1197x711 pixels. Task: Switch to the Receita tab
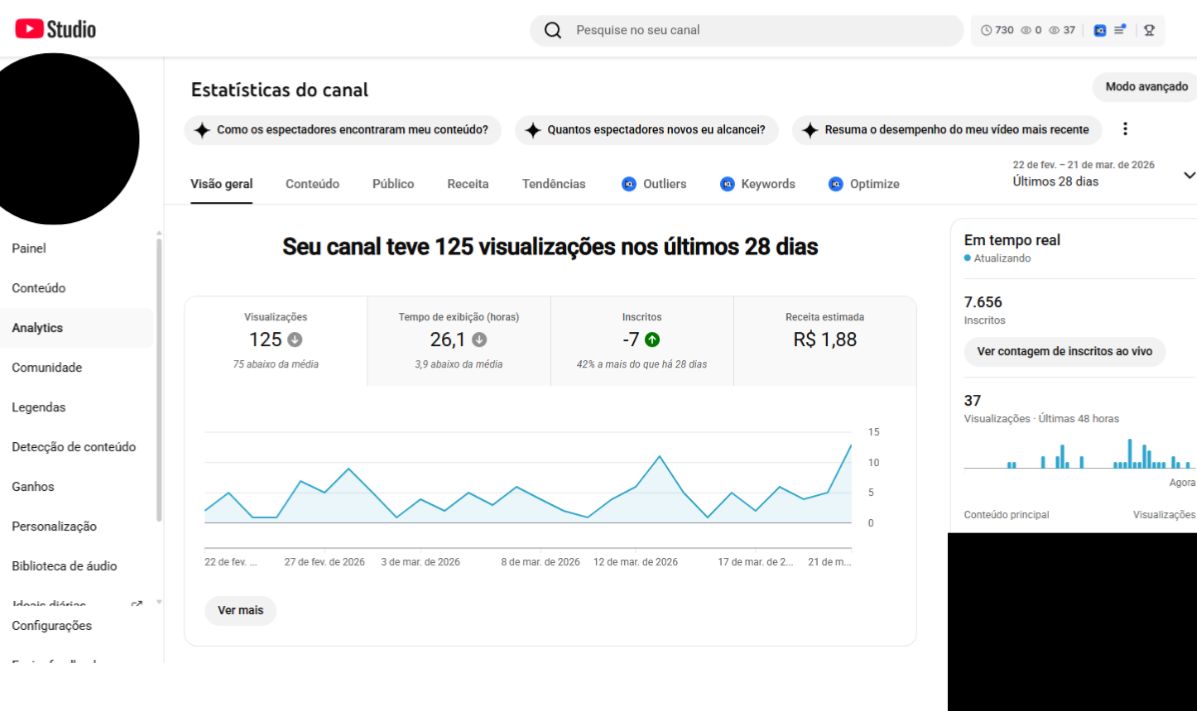[x=468, y=184]
